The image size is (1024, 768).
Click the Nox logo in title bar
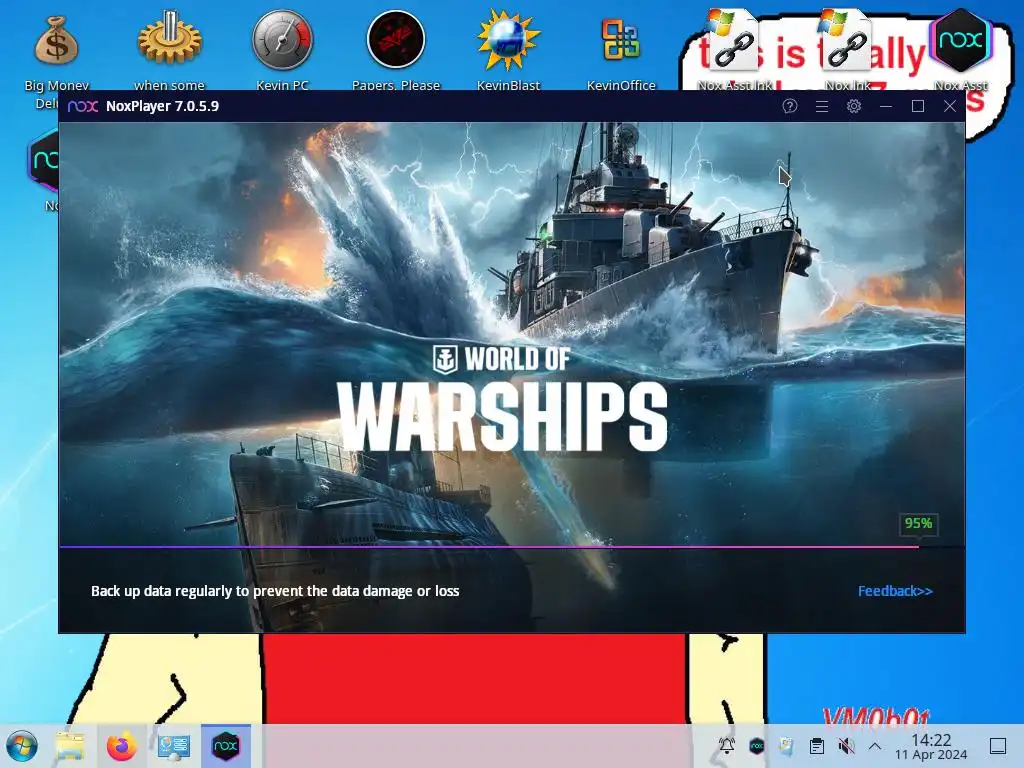[83, 106]
